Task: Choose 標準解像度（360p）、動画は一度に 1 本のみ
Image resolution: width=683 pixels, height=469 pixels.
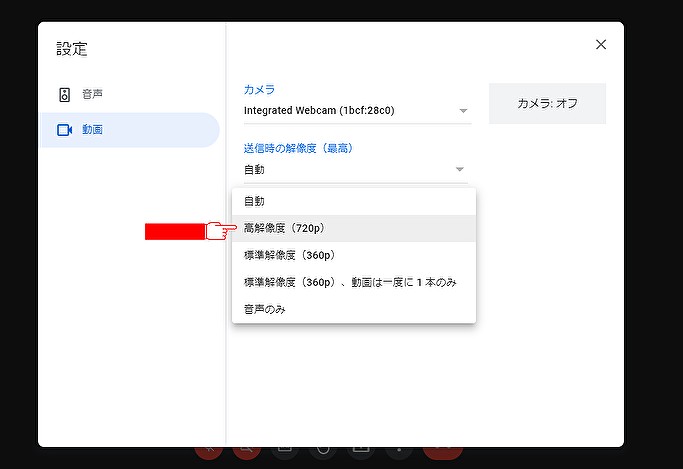Action: tap(354, 282)
